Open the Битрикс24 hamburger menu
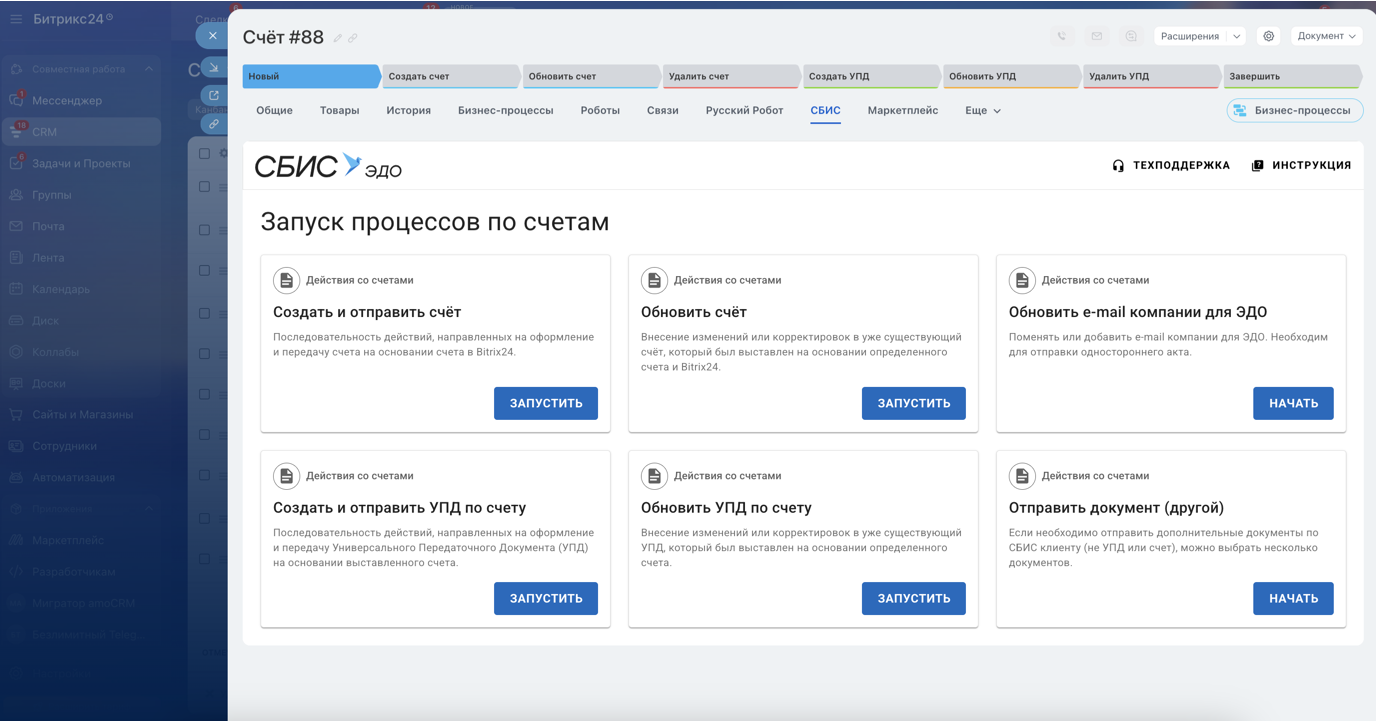The image size is (1376, 721). [x=16, y=19]
